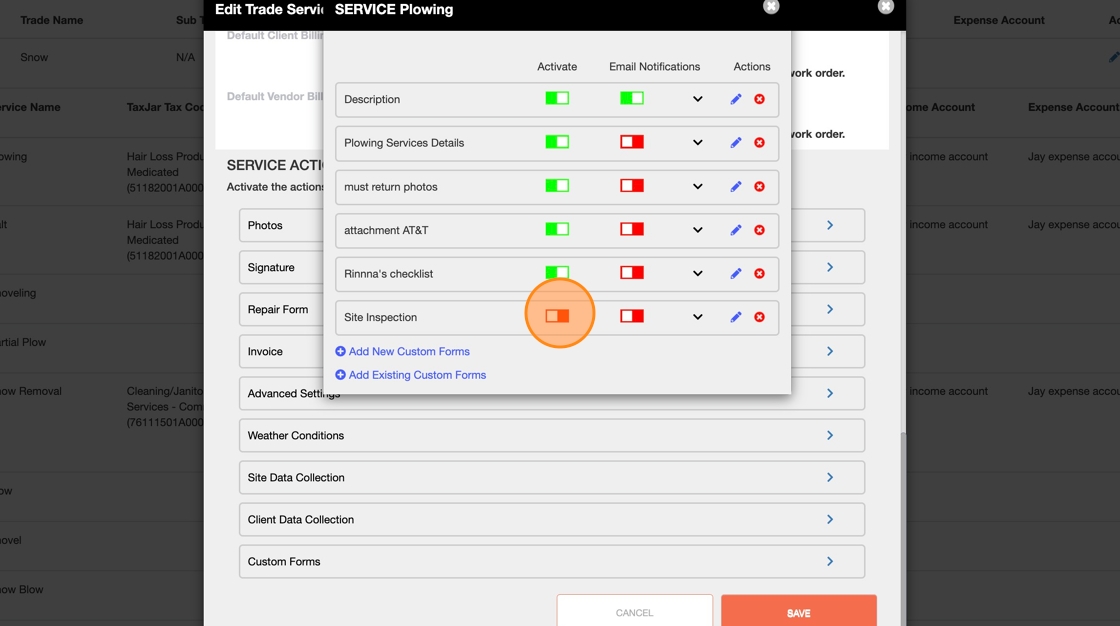Click plus icon beside Add New Custom Forms
This screenshot has width=1120, height=626.
340,352
